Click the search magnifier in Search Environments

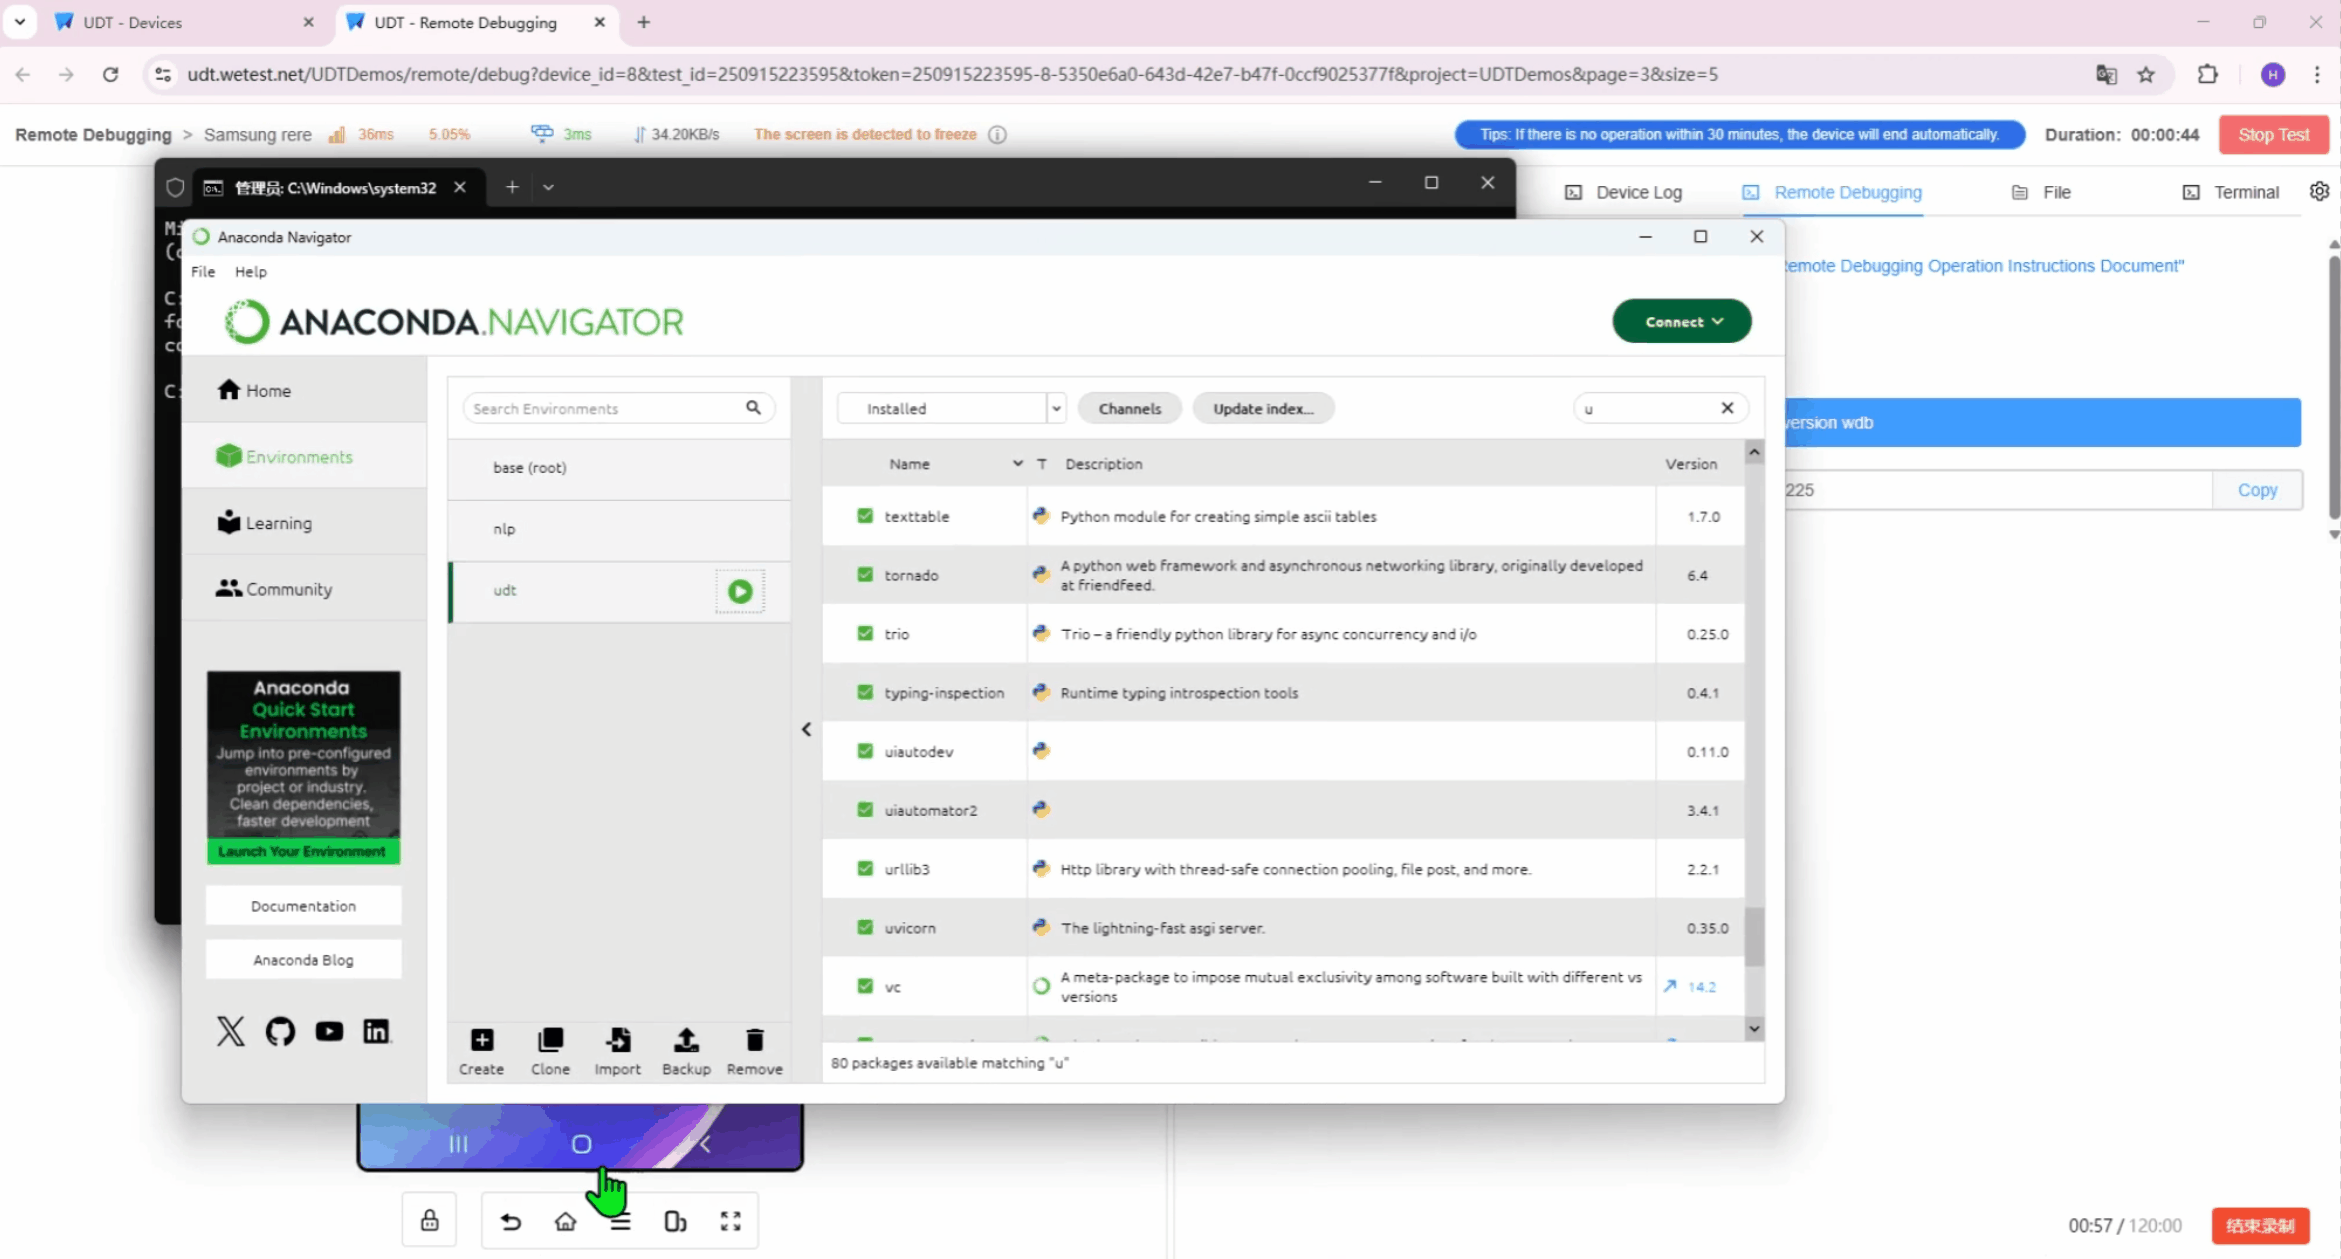pos(753,408)
